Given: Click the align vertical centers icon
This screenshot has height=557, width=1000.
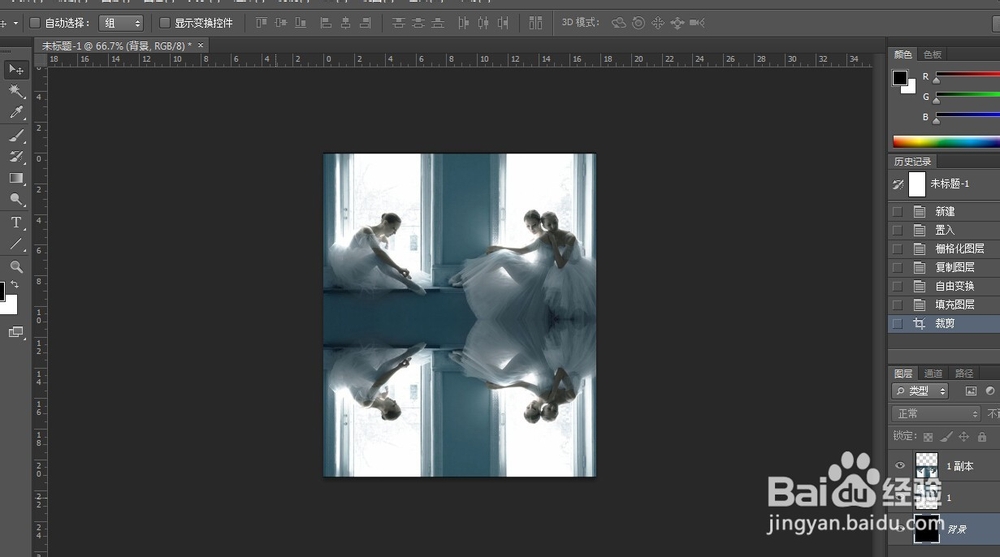Looking at the screenshot, I should point(281,23).
